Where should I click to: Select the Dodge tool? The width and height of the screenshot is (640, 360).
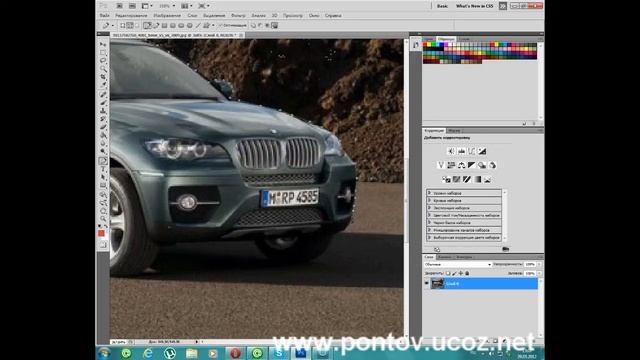pos(103,151)
